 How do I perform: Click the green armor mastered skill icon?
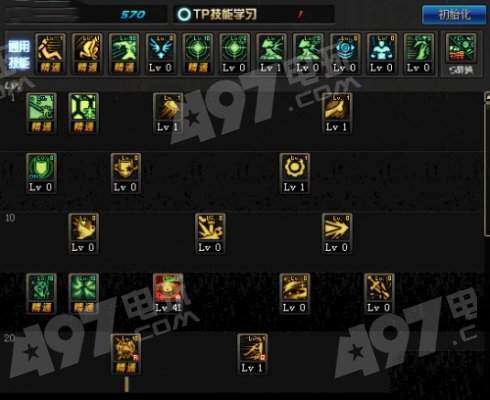pos(83,113)
